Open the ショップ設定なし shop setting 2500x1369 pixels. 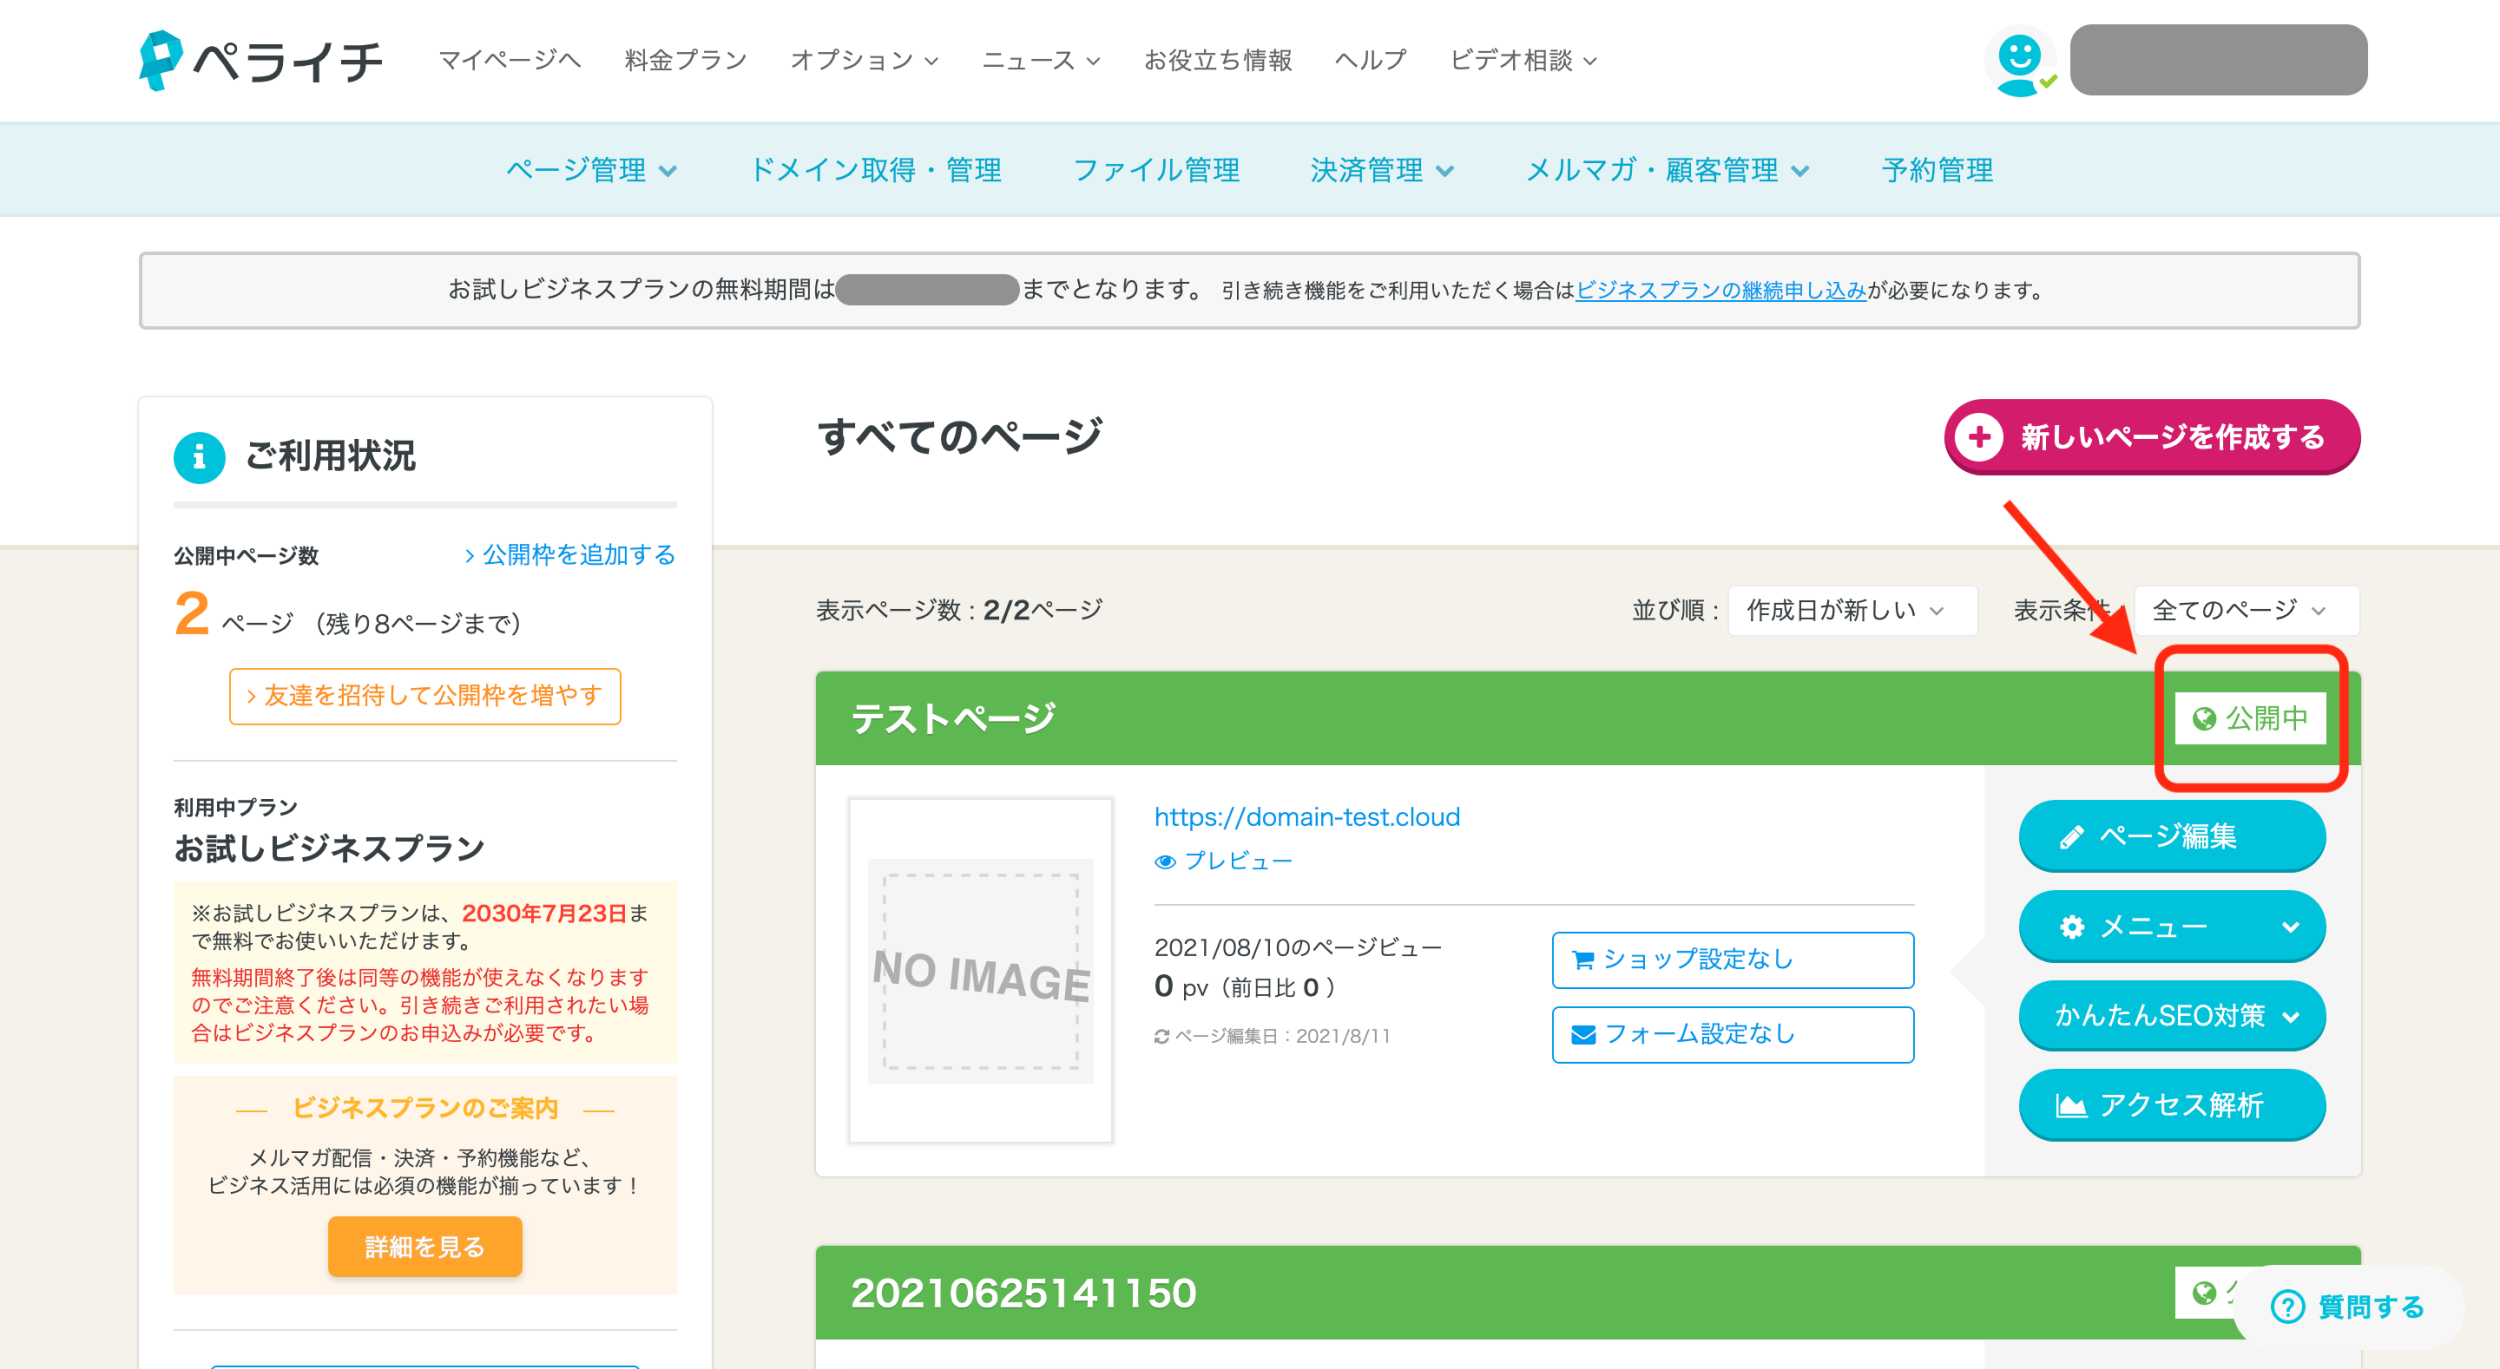tap(1732, 960)
